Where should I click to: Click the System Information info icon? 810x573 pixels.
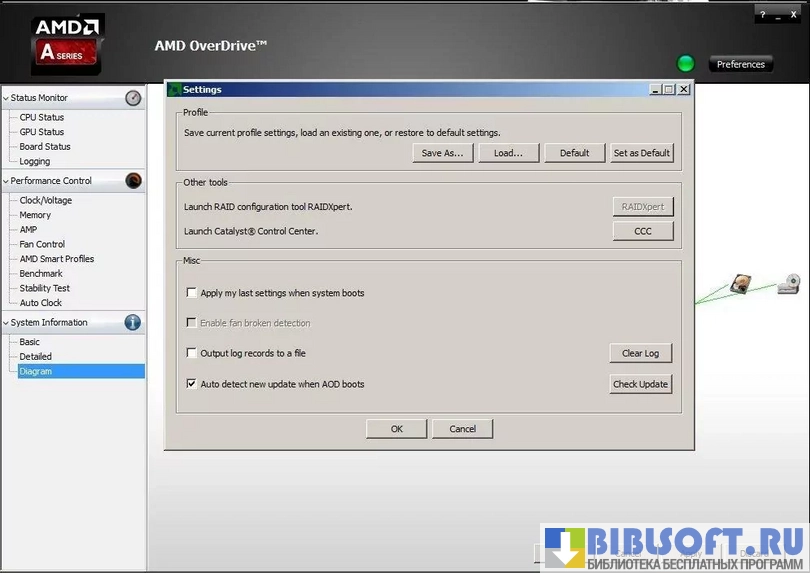(133, 323)
